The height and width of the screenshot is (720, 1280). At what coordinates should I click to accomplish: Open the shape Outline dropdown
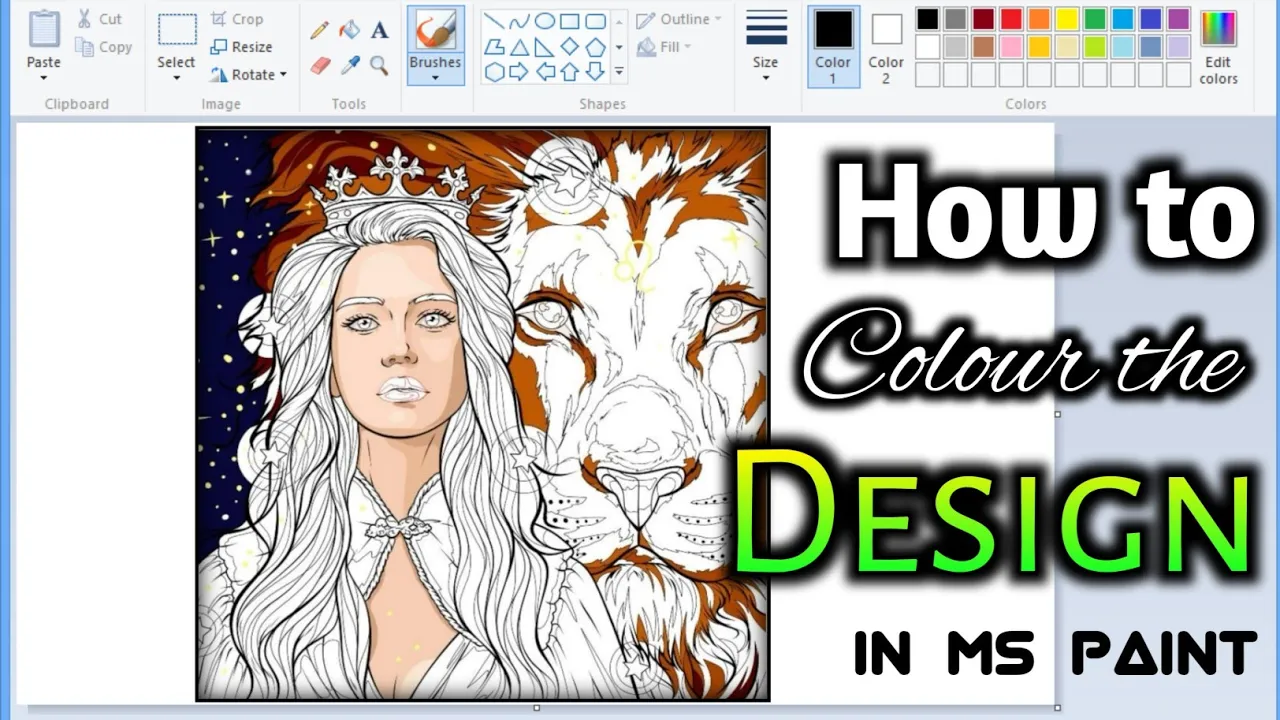point(679,19)
